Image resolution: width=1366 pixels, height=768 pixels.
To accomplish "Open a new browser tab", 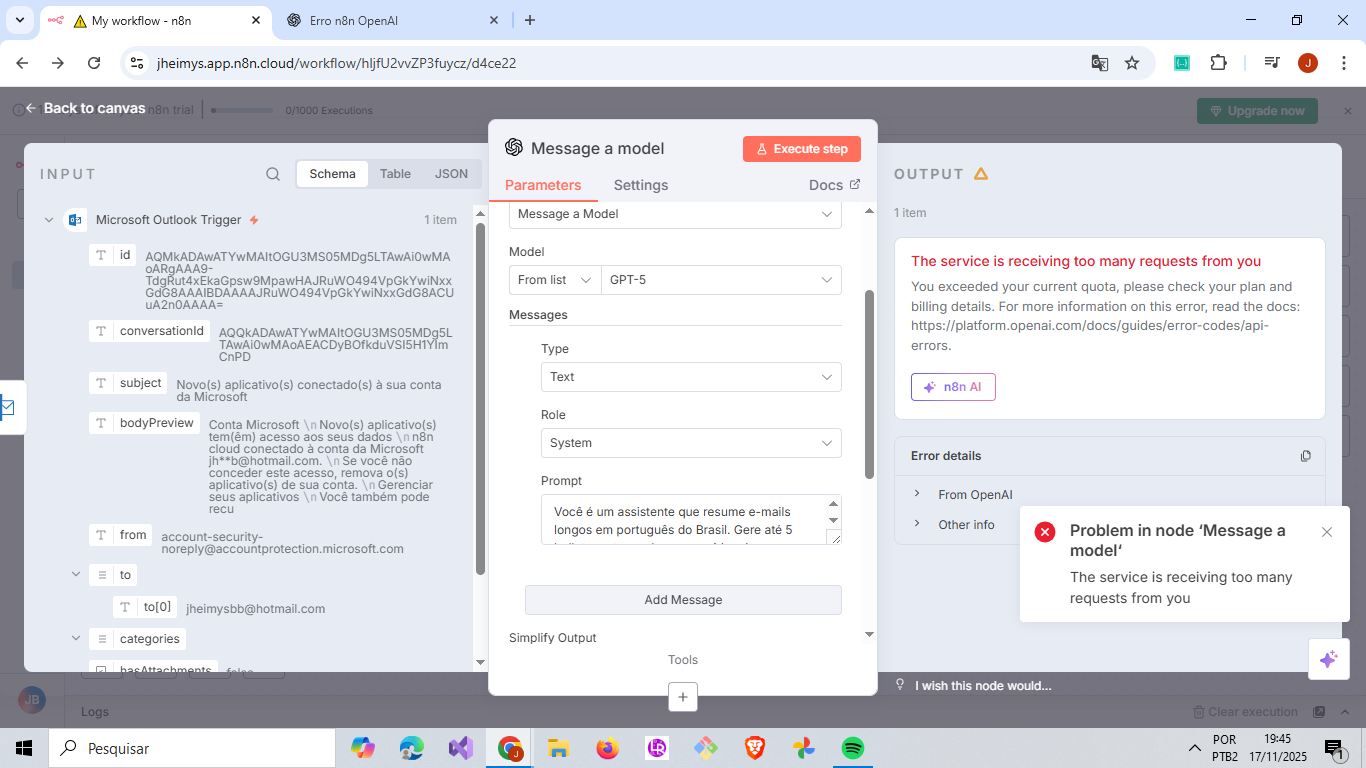I will point(530,20).
